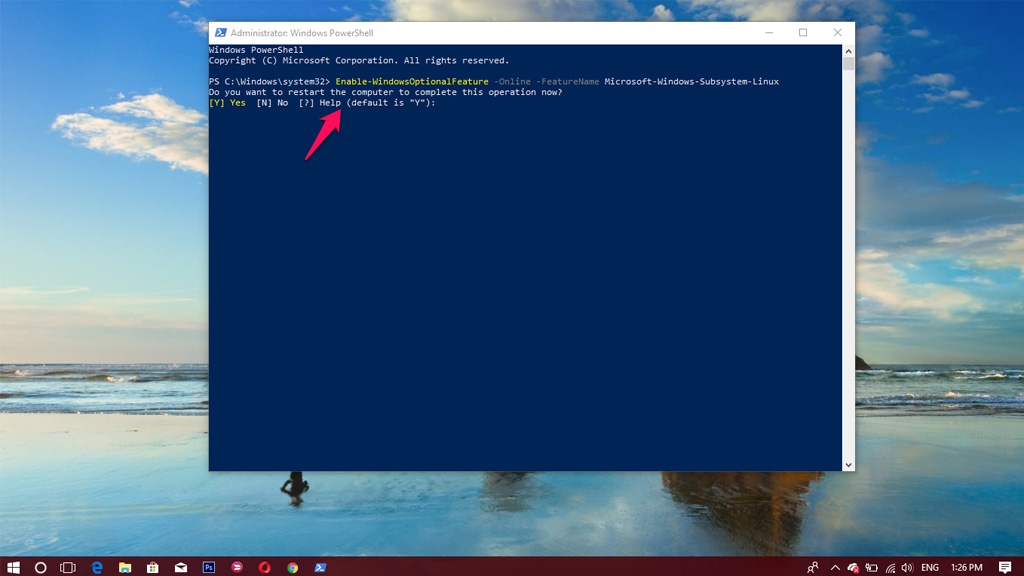Viewport: 1024px width, 576px height.
Task: Open the Mail app from taskbar
Action: (x=181, y=567)
